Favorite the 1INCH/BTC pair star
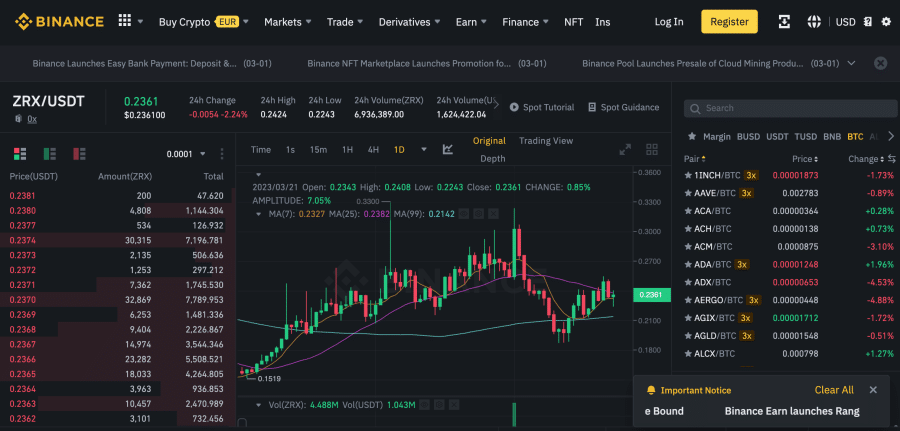The height and width of the screenshot is (431, 900). [688, 175]
